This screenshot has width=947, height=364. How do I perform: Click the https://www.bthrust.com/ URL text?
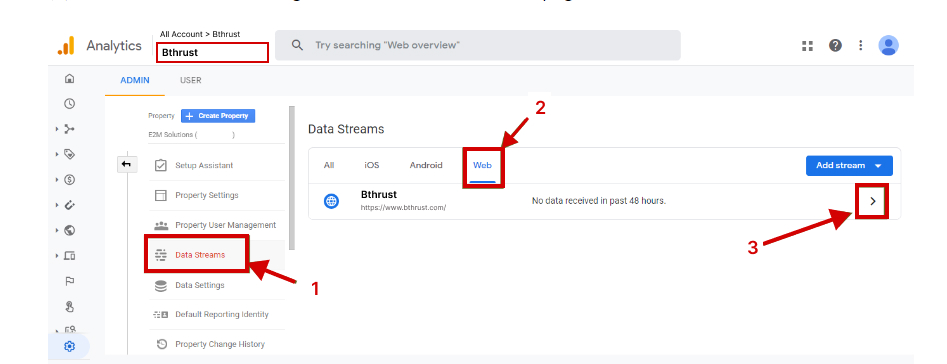pos(403,208)
